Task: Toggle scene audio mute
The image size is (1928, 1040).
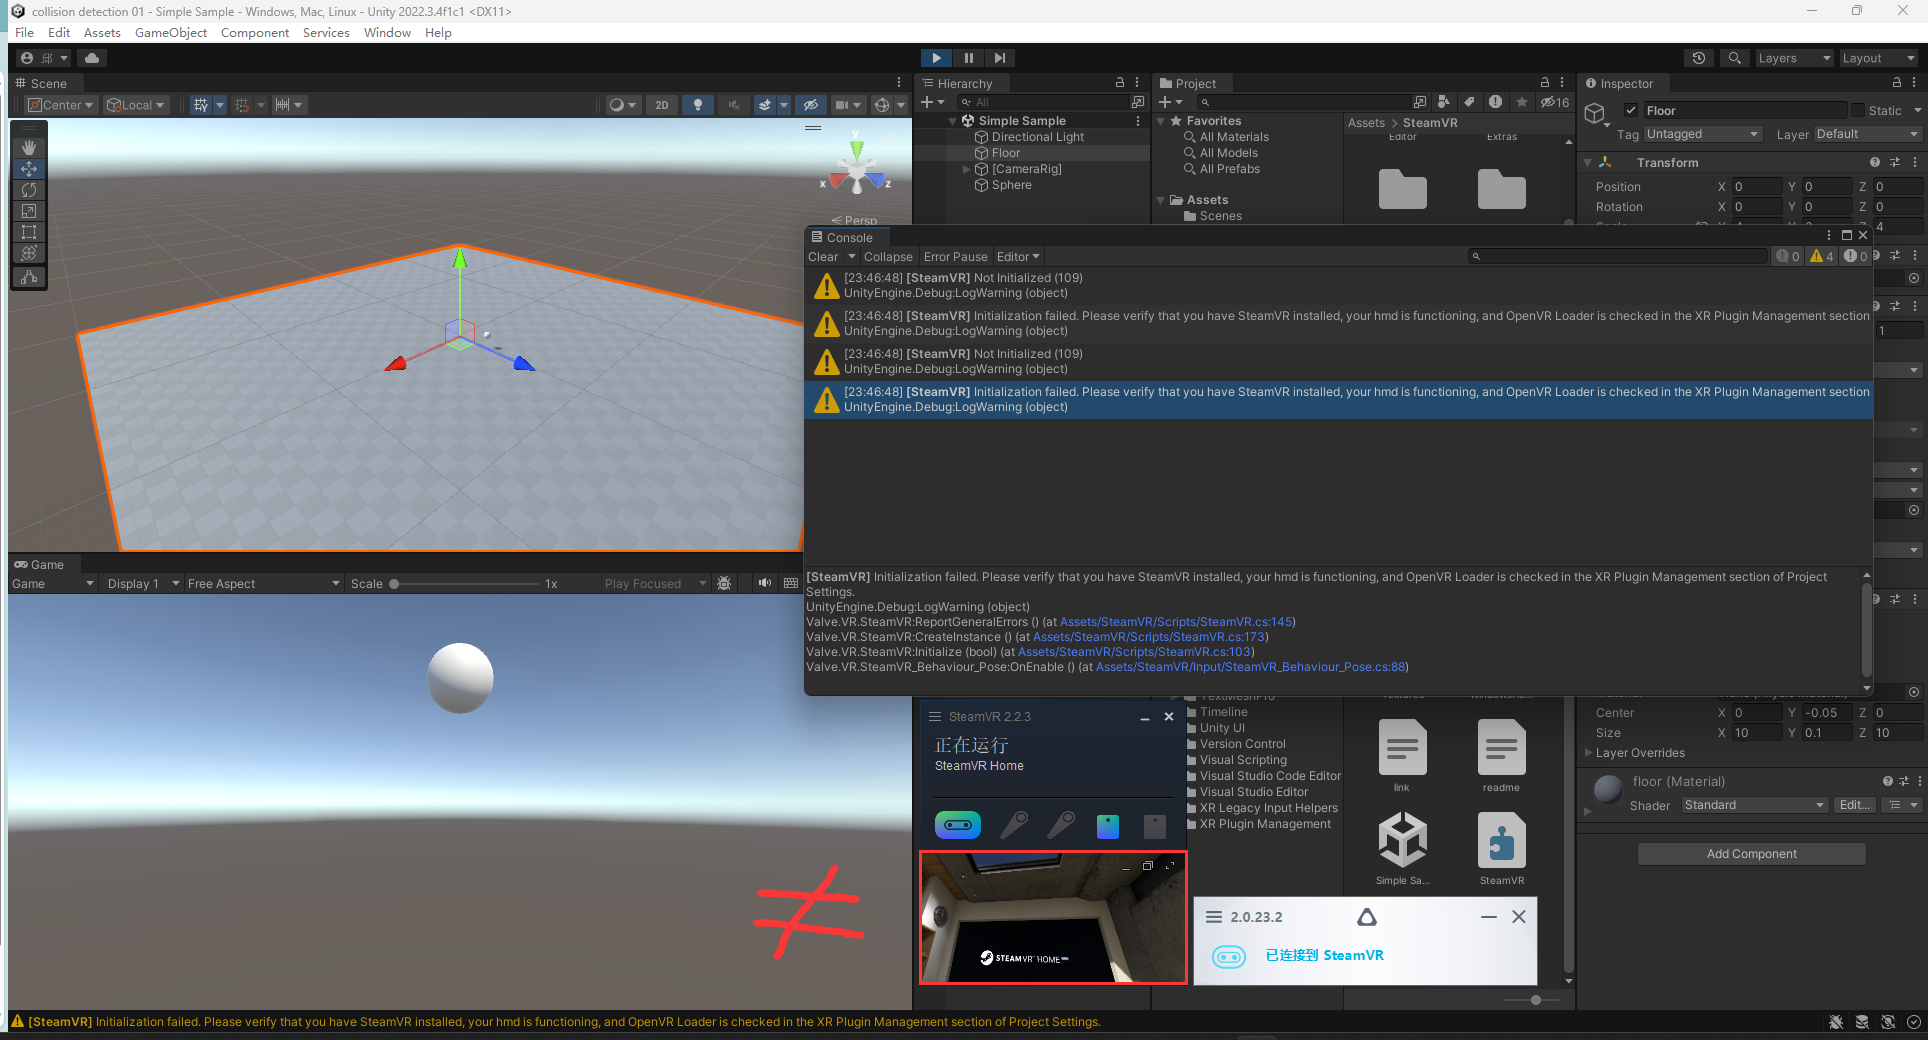Action: point(733,105)
